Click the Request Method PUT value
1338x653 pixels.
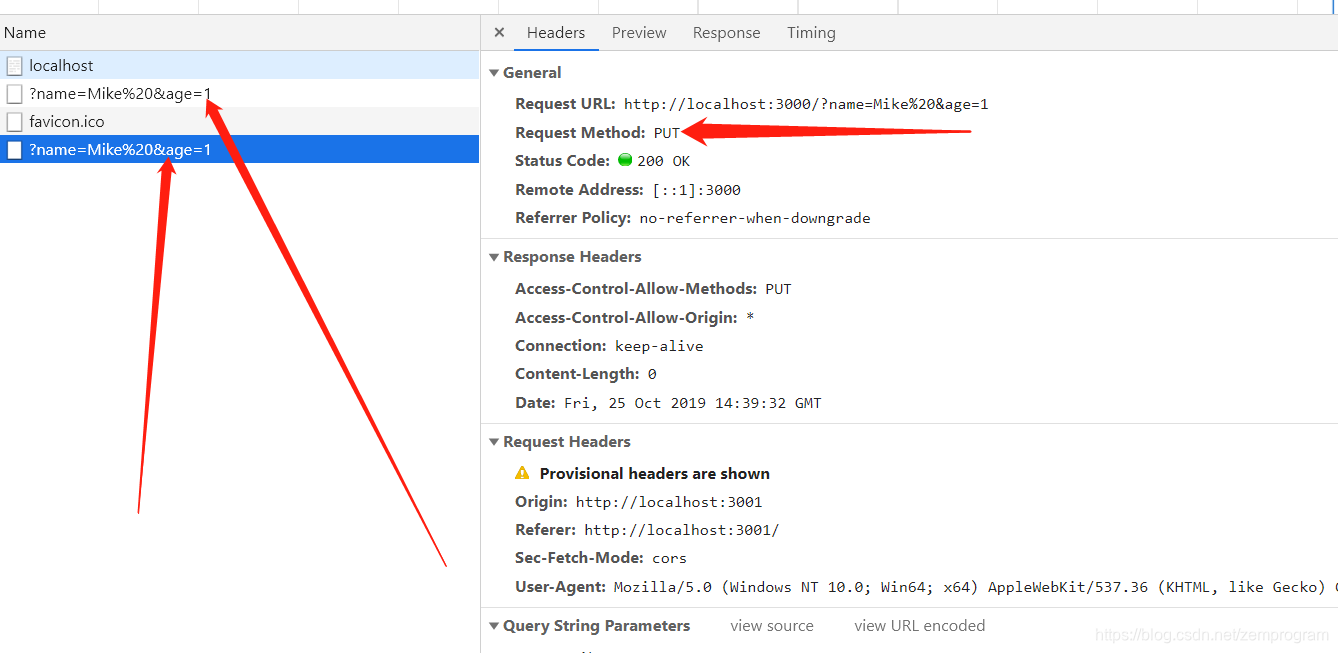click(x=667, y=133)
